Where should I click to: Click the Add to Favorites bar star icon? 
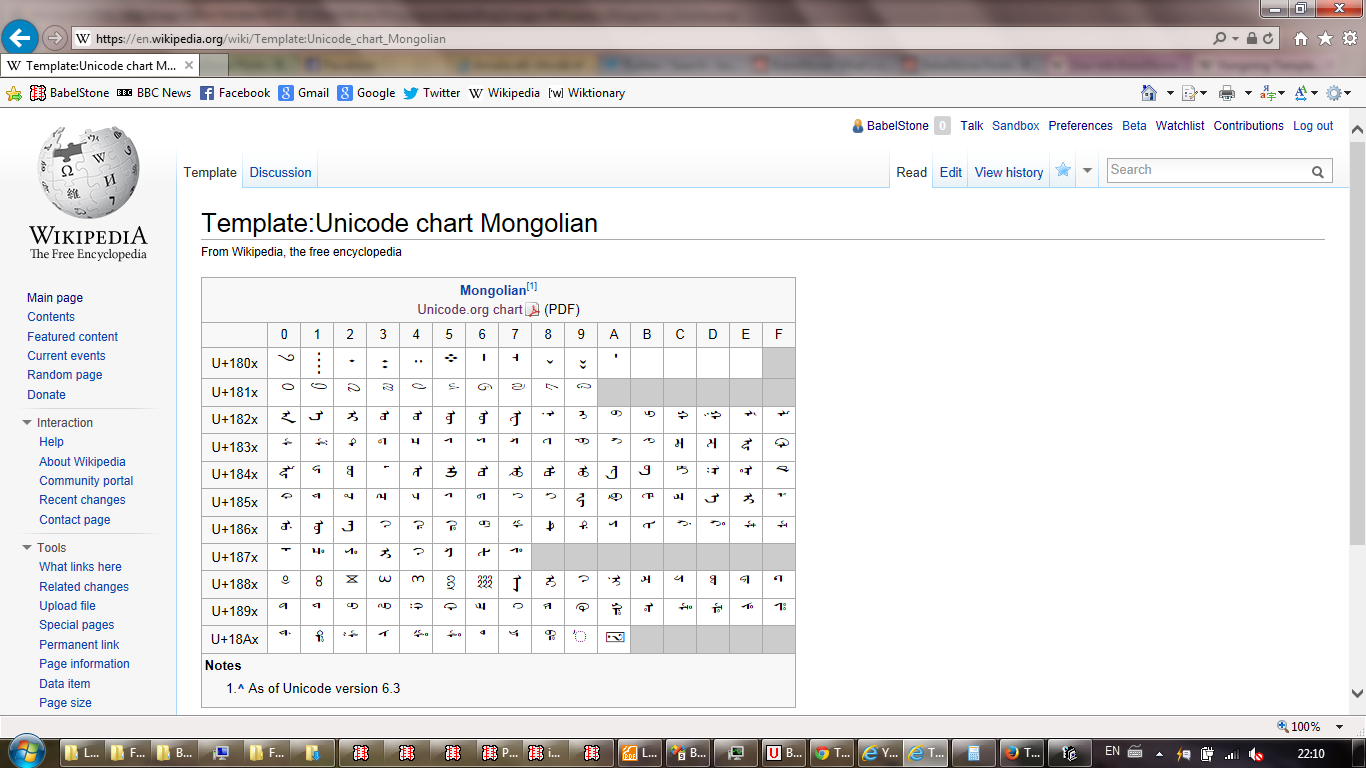point(14,93)
